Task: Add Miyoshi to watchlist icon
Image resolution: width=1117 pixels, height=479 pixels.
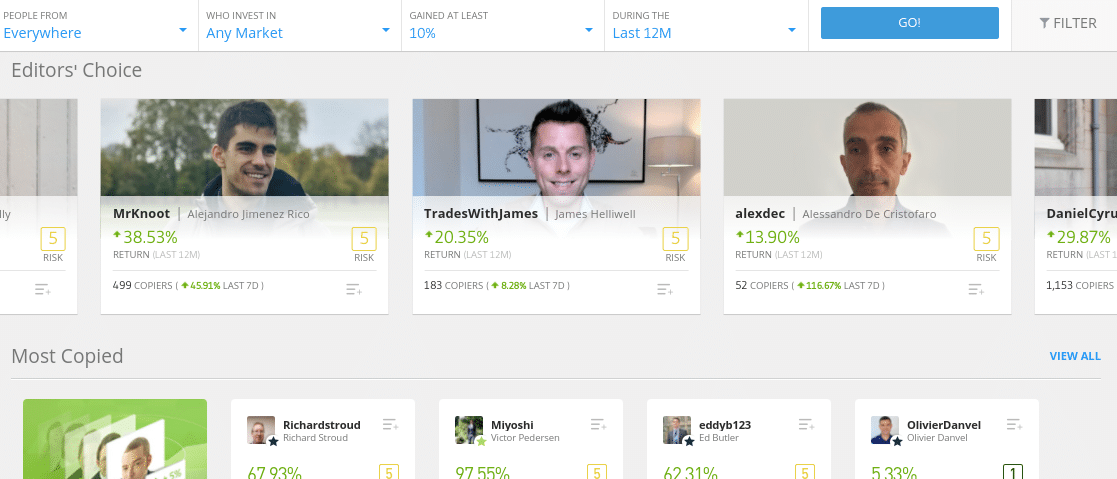Action: (598, 425)
